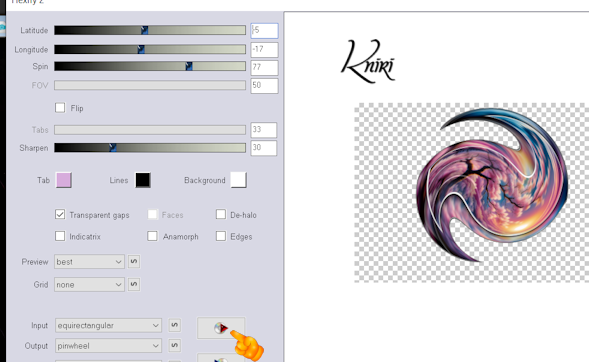
Task: Click the play button with red arrow
Action: [221, 328]
